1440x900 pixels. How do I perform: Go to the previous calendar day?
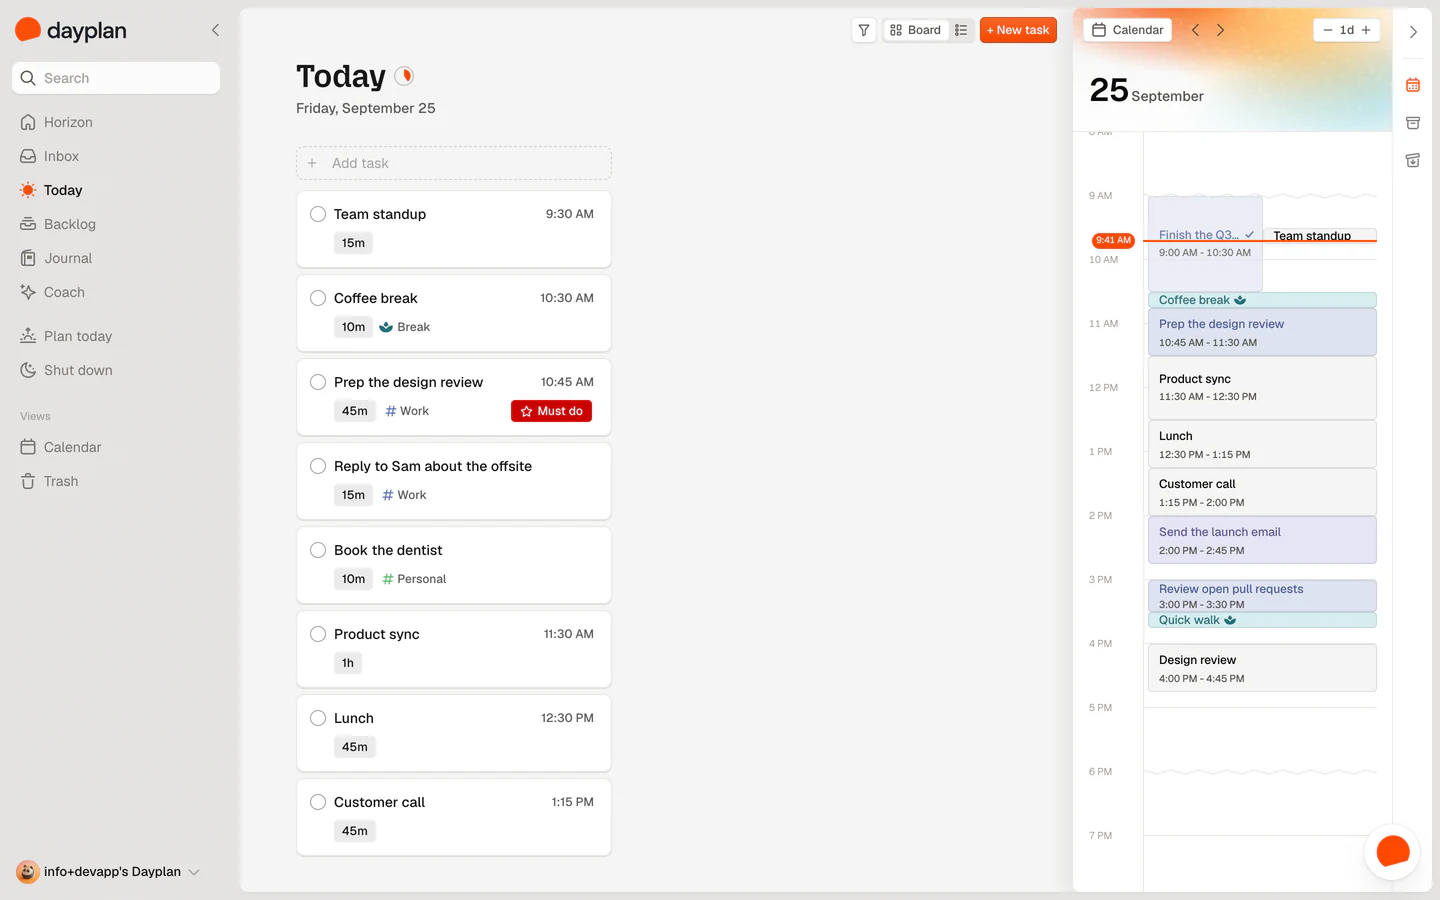tap(1195, 30)
